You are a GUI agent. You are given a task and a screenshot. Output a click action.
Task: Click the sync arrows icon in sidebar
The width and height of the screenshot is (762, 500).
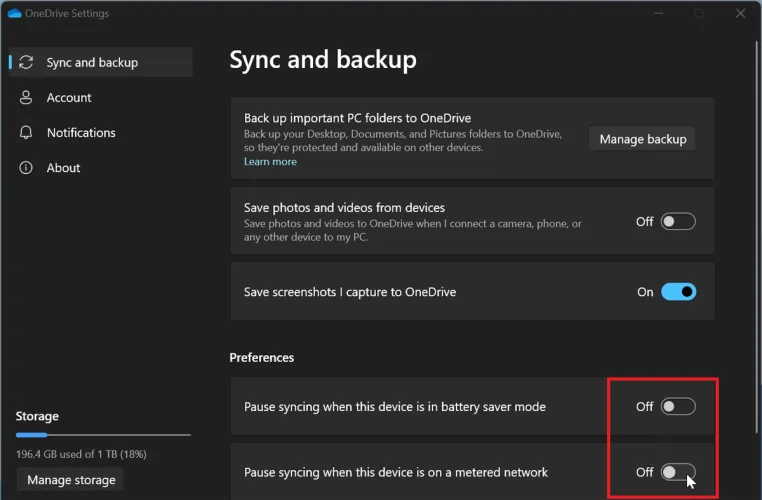pyautogui.click(x=27, y=62)
